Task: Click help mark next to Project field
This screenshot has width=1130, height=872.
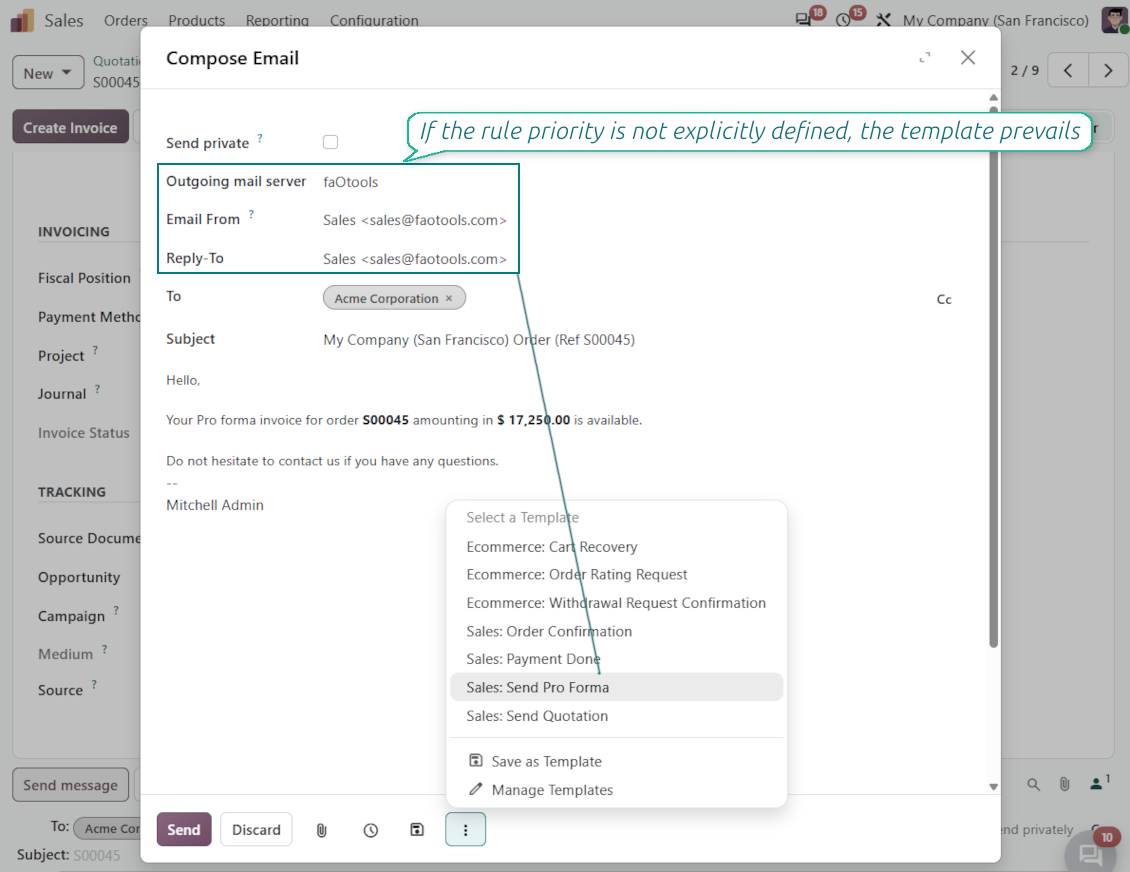Action: pos(95,350)
